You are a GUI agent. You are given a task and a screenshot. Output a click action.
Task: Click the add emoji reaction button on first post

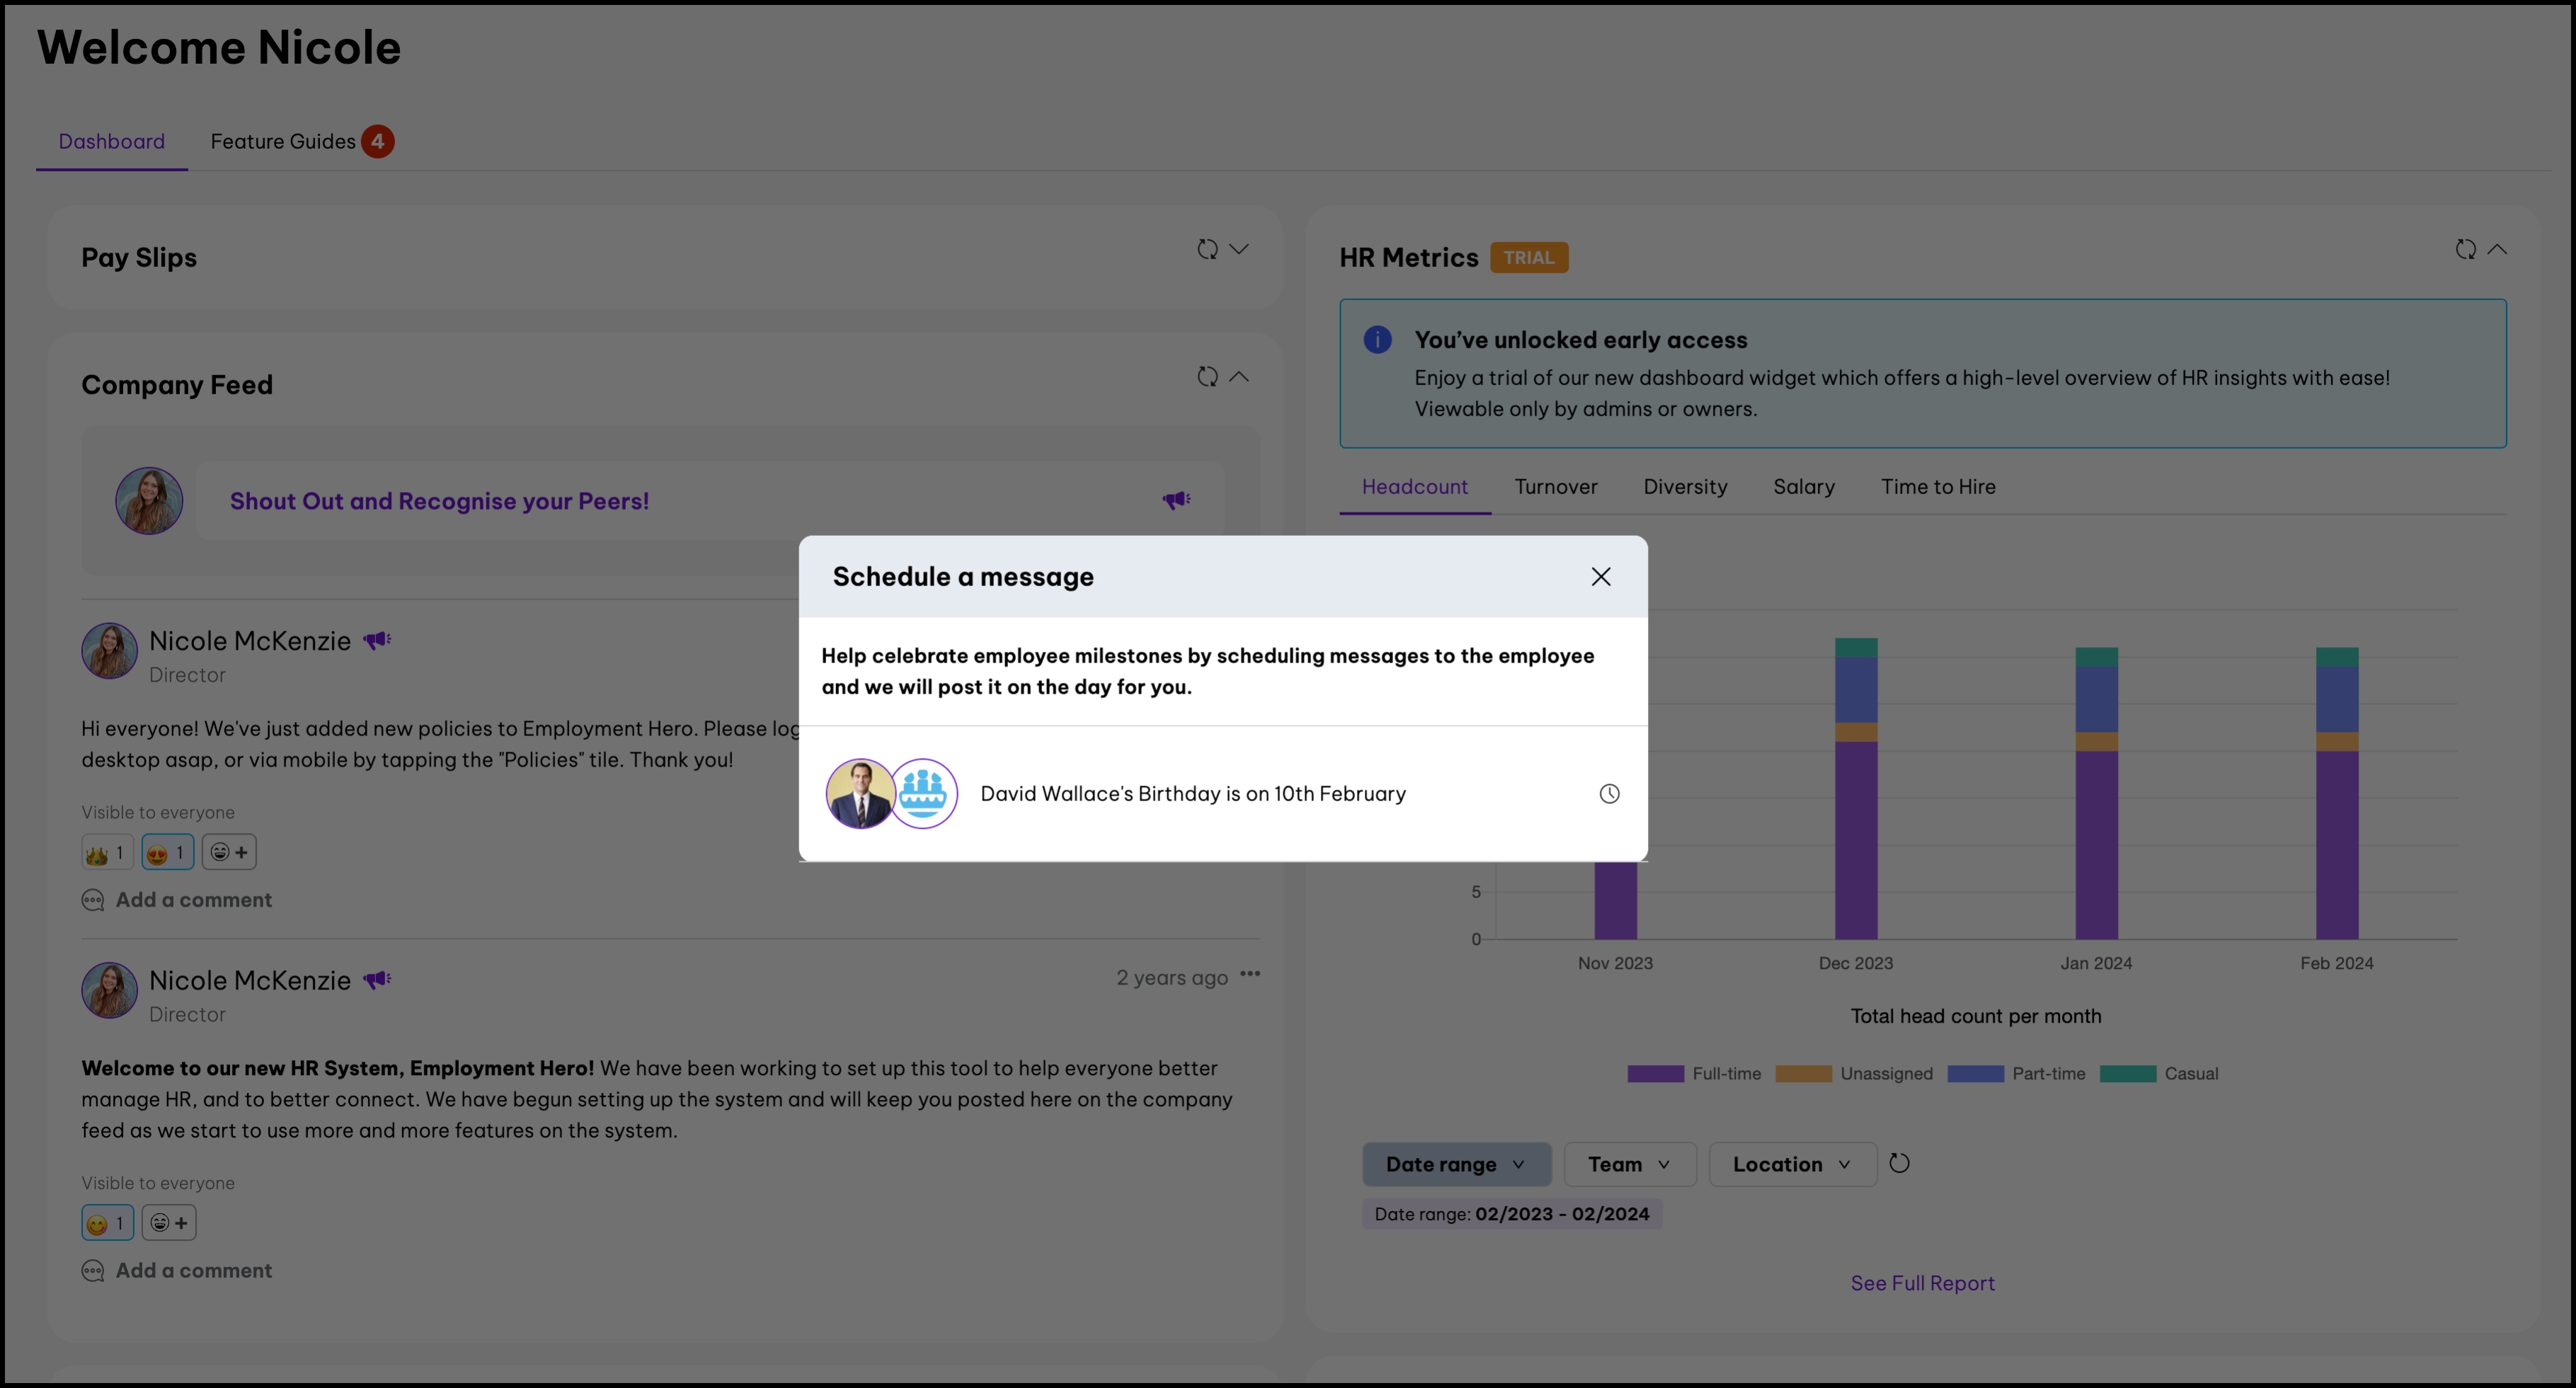(229, 852)
